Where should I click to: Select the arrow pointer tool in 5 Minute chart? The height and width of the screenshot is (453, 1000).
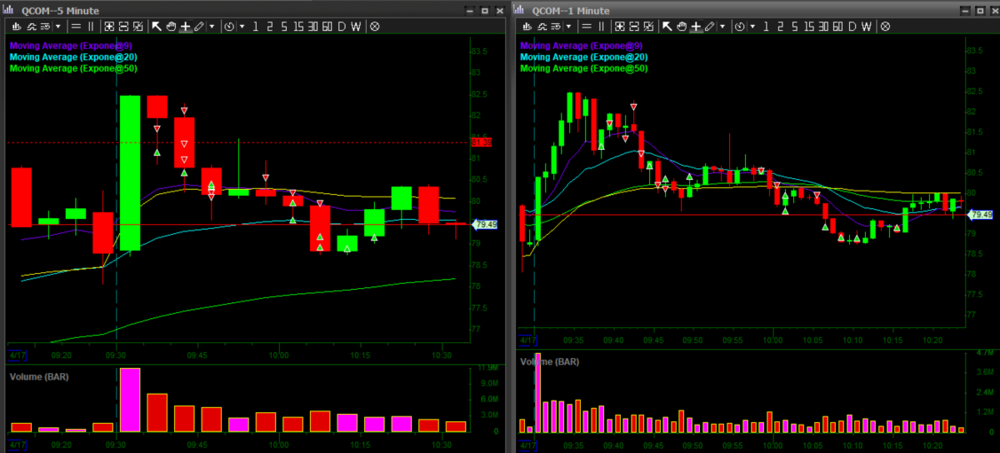pos(158,26)
